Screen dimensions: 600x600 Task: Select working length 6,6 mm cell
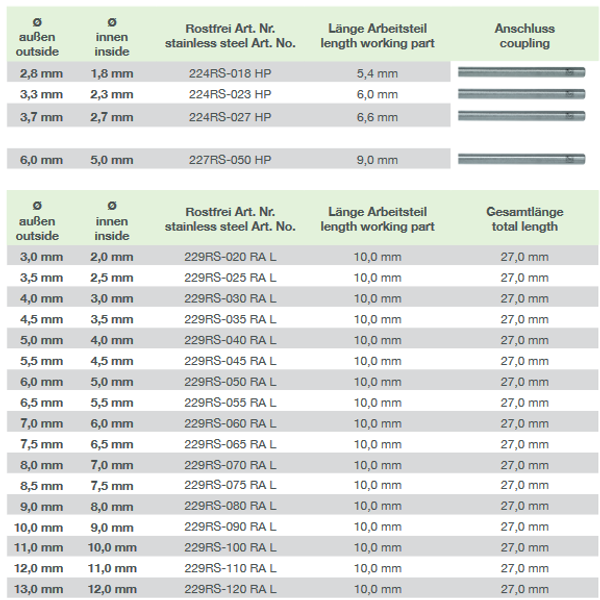tap(377, 117)
